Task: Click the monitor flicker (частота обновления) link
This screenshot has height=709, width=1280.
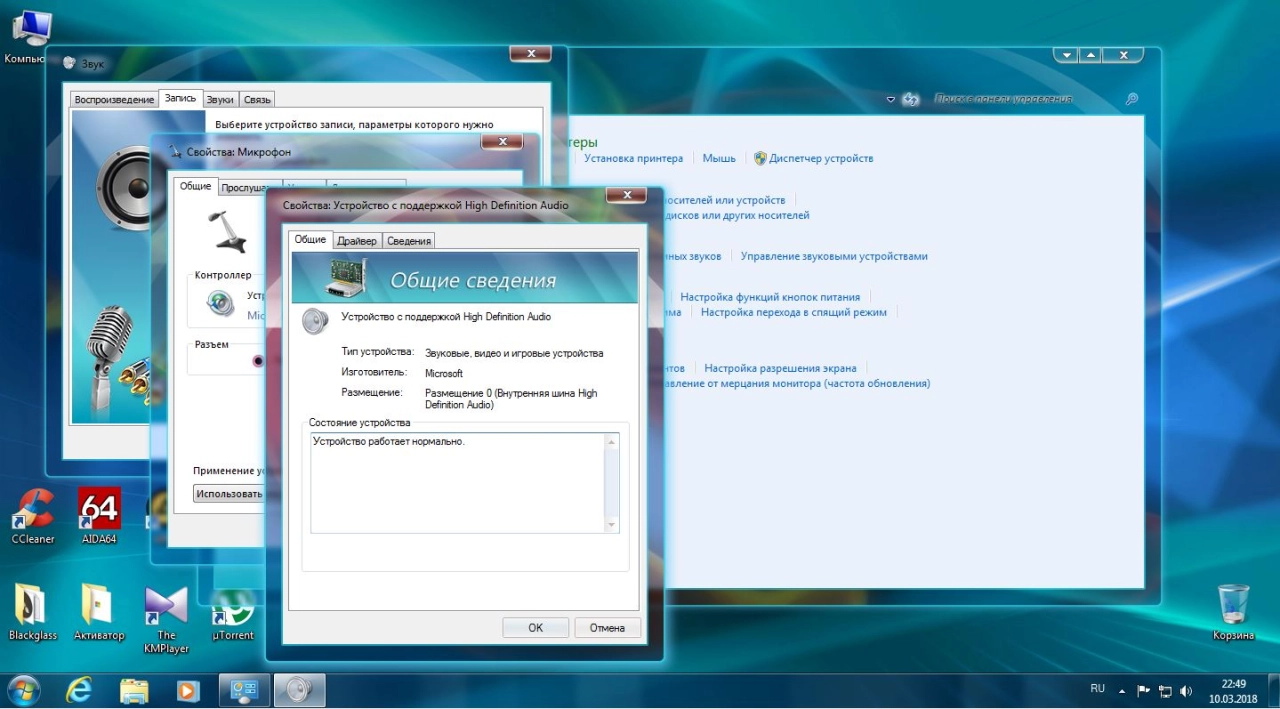Action: coord(798,383)
